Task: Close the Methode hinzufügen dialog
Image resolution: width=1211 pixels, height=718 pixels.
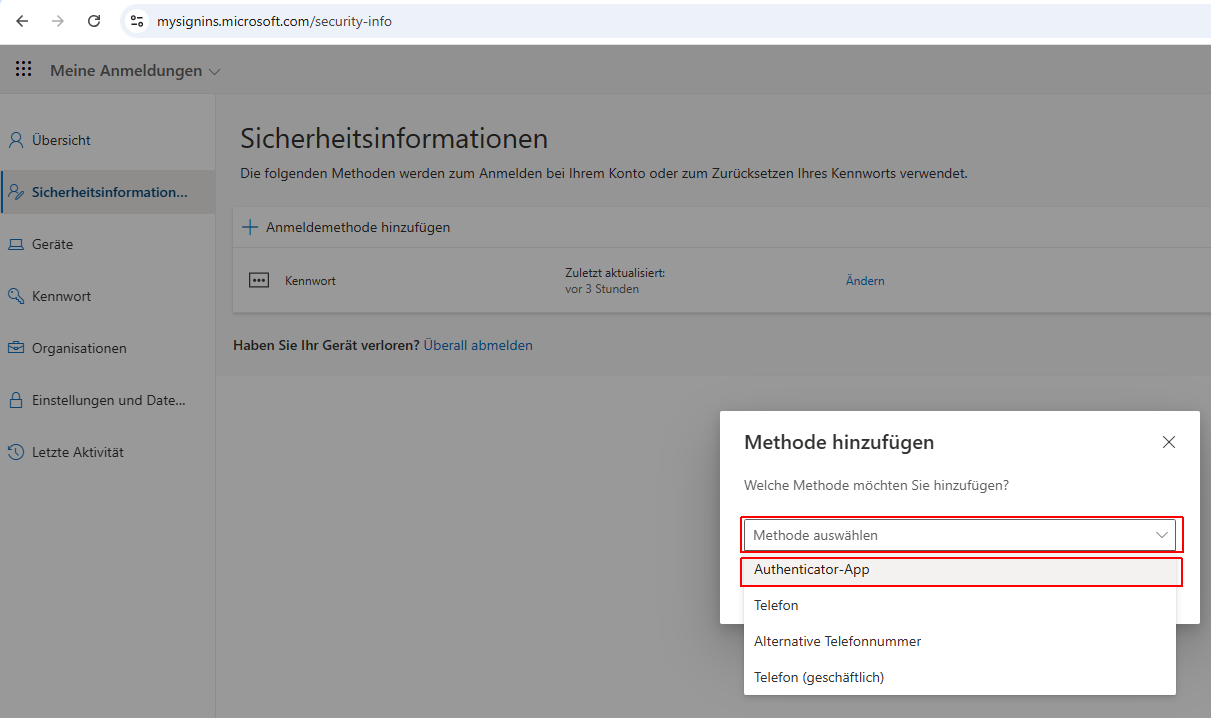Action: (x=1169, y=442)
